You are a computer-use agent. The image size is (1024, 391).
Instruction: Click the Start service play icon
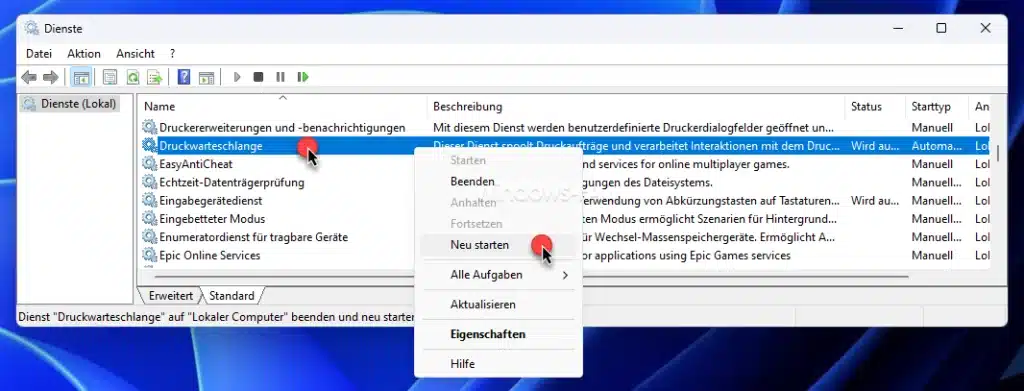pyautogui.click(x=237, y=77)
